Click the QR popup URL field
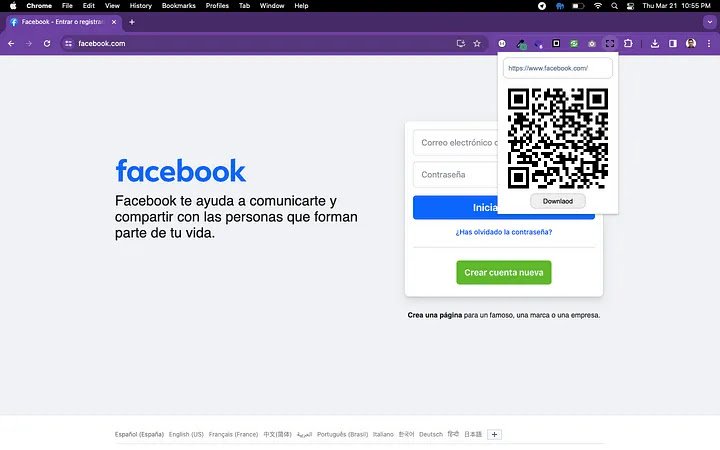 [557, 68]
